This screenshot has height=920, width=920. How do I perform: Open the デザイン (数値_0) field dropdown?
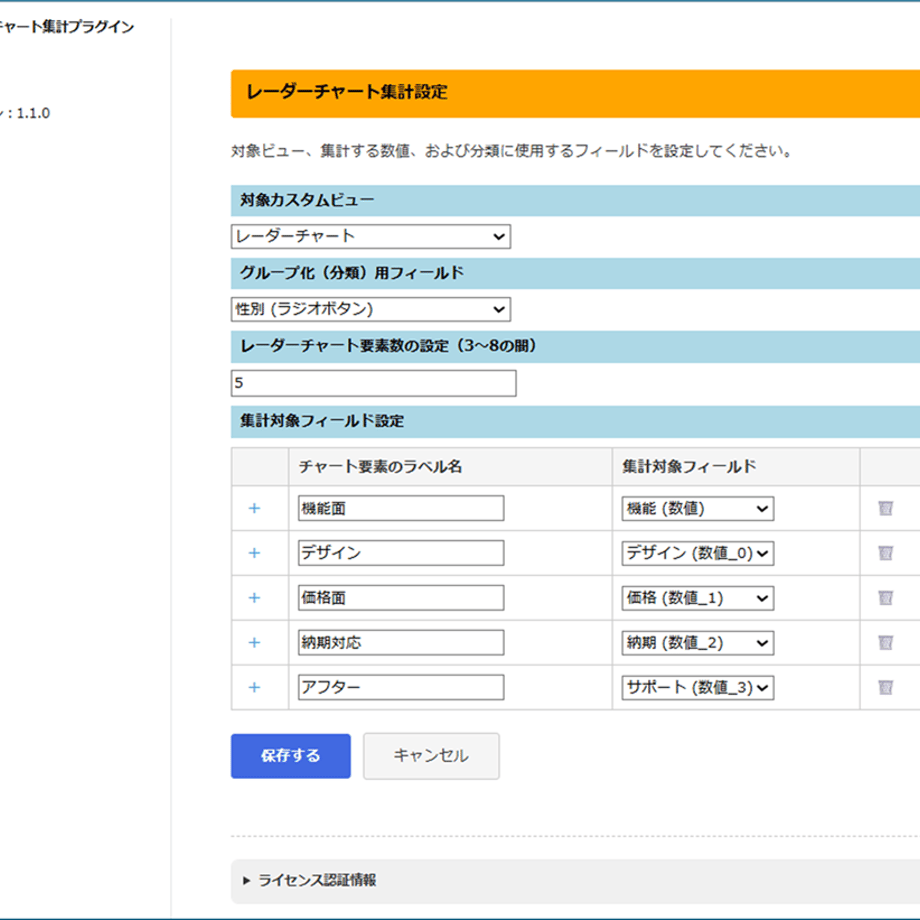(698, 553)
